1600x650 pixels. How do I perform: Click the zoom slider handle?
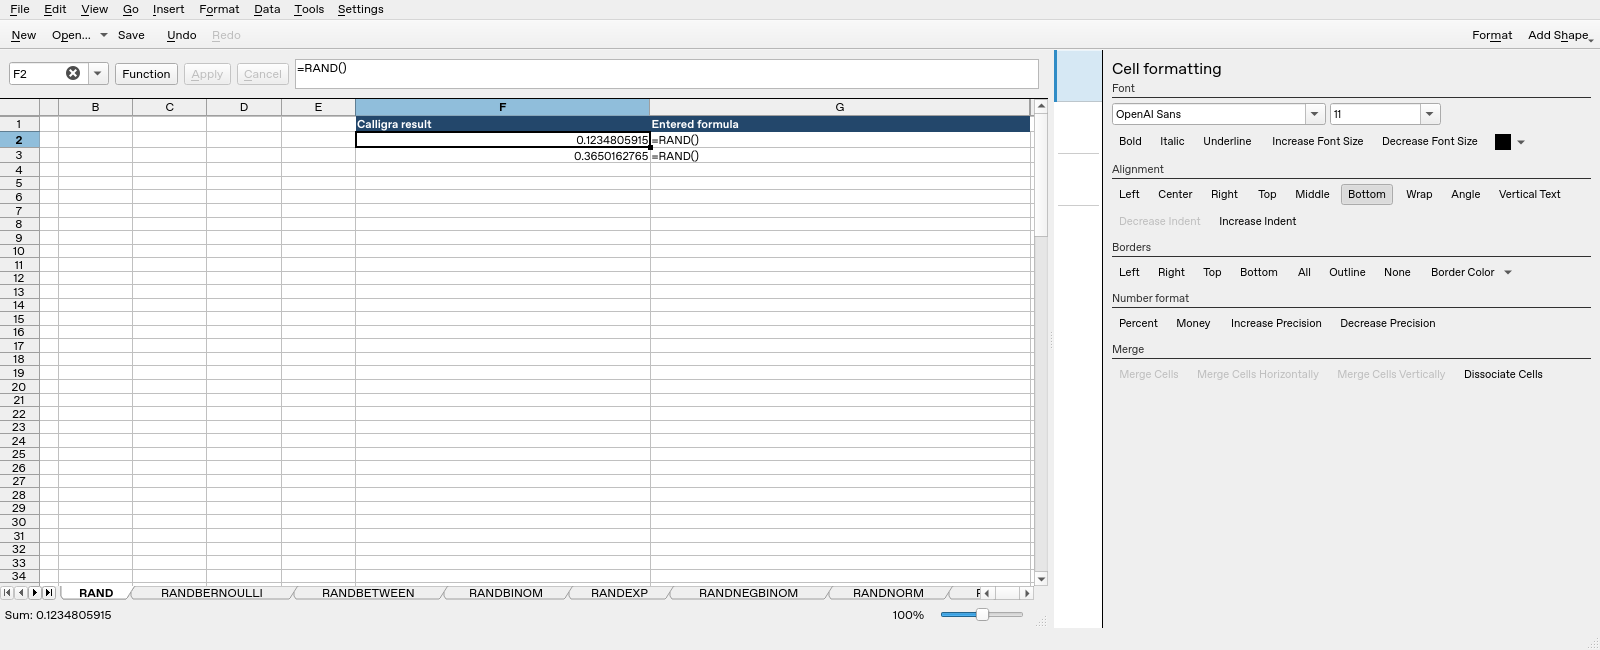click(982, 615)
